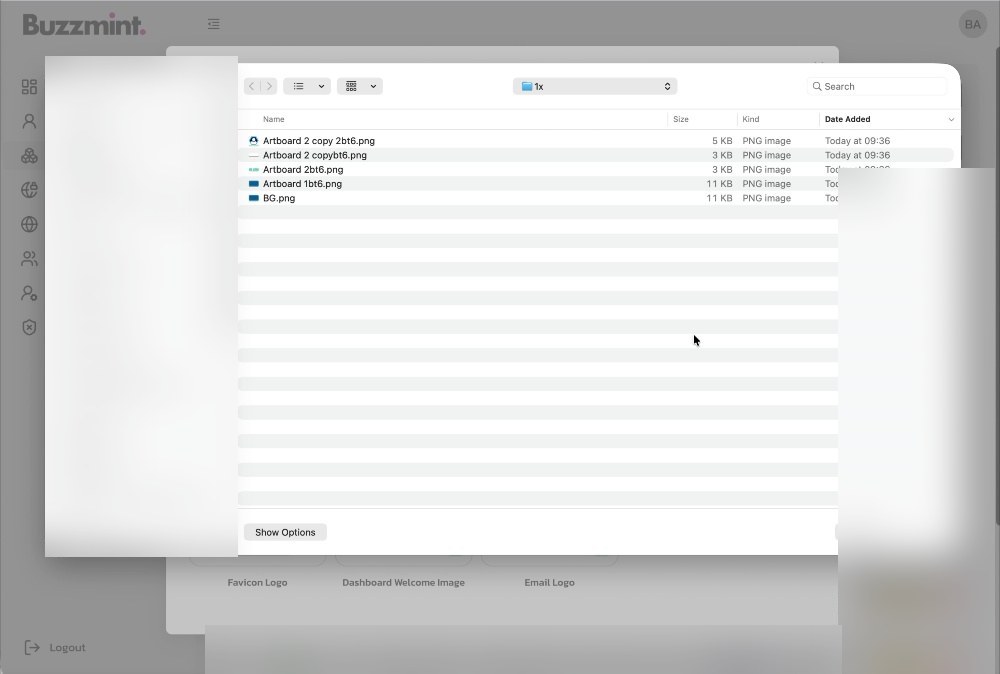Toggle the sidebar collapse menu icon
The height and width of the screenshot is (674, 1000).
click(214, 24)
